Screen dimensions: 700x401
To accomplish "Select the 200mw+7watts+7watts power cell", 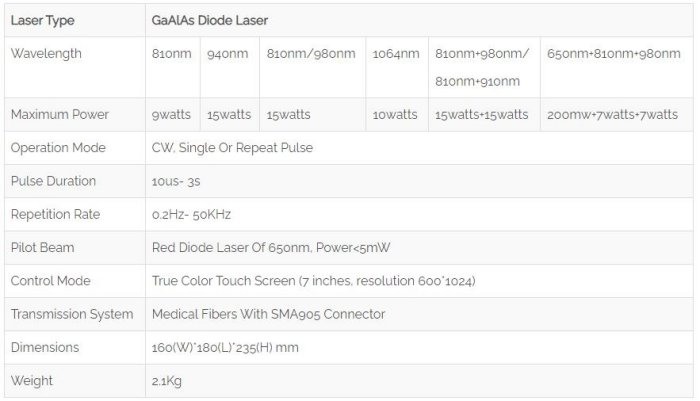I will click(x=613, y=115).
